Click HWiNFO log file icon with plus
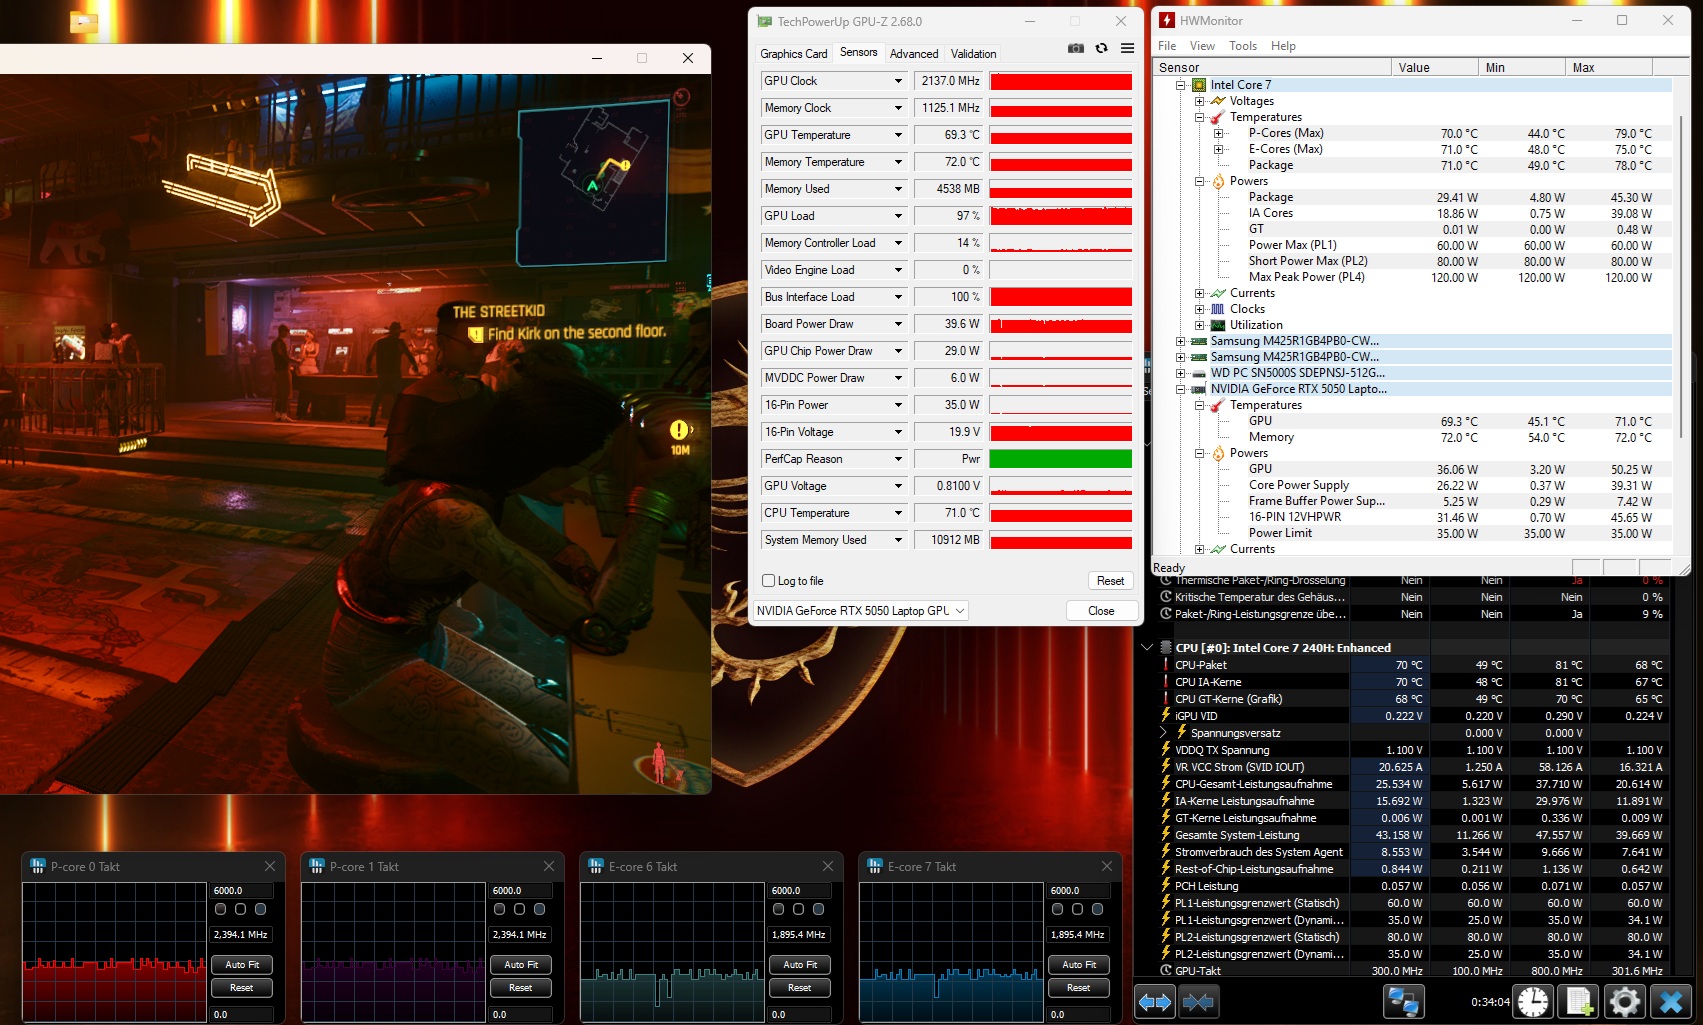 tap(1579, 1001)
